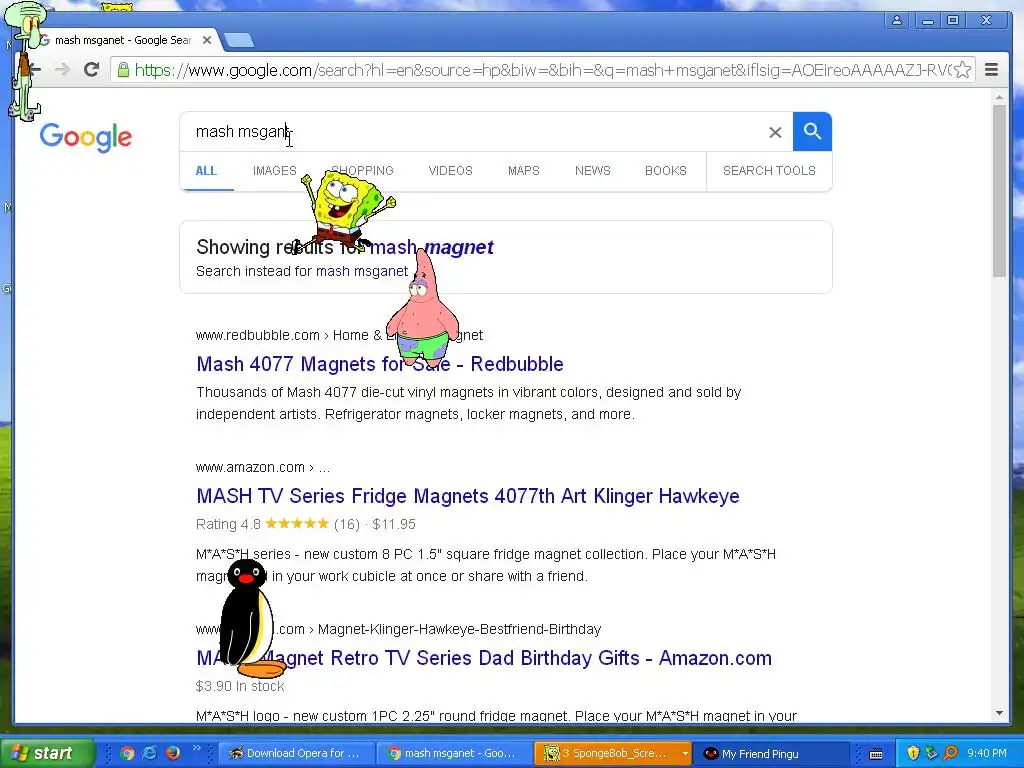
Task: Launch Chrome from the quick launch bar
Action: tap(127, 753)
